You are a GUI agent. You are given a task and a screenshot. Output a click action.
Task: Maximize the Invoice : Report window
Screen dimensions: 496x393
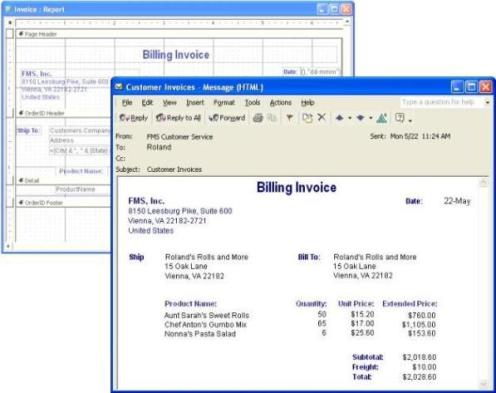[334, 9]
